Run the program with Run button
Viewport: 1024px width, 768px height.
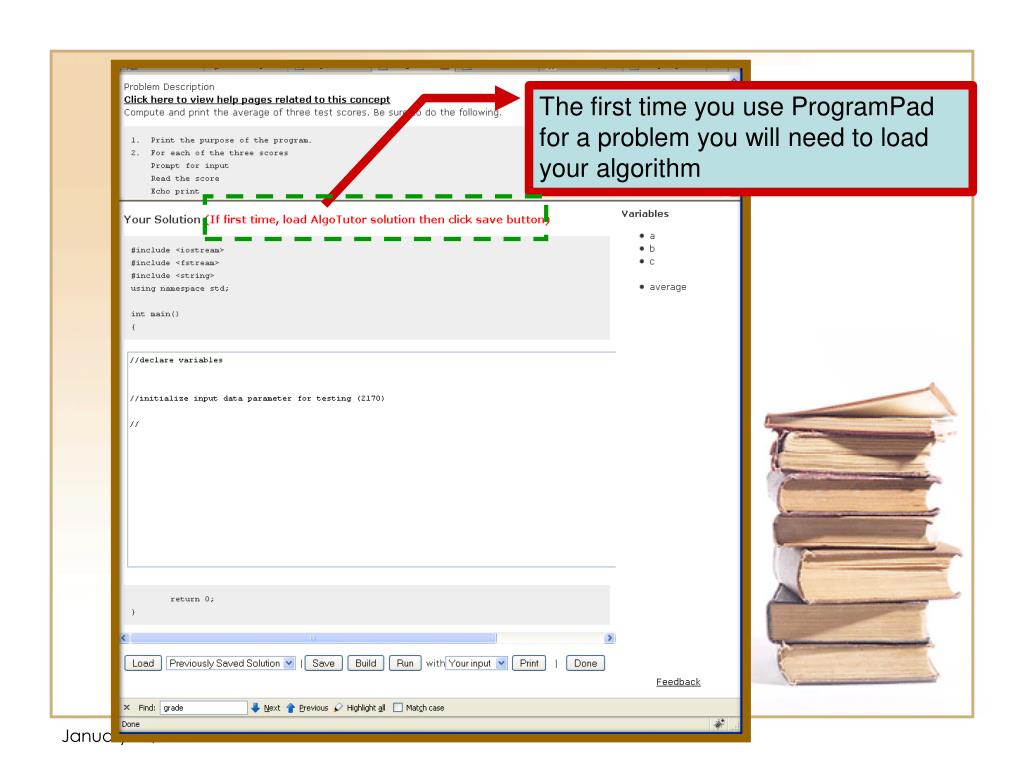pos(405,663)
